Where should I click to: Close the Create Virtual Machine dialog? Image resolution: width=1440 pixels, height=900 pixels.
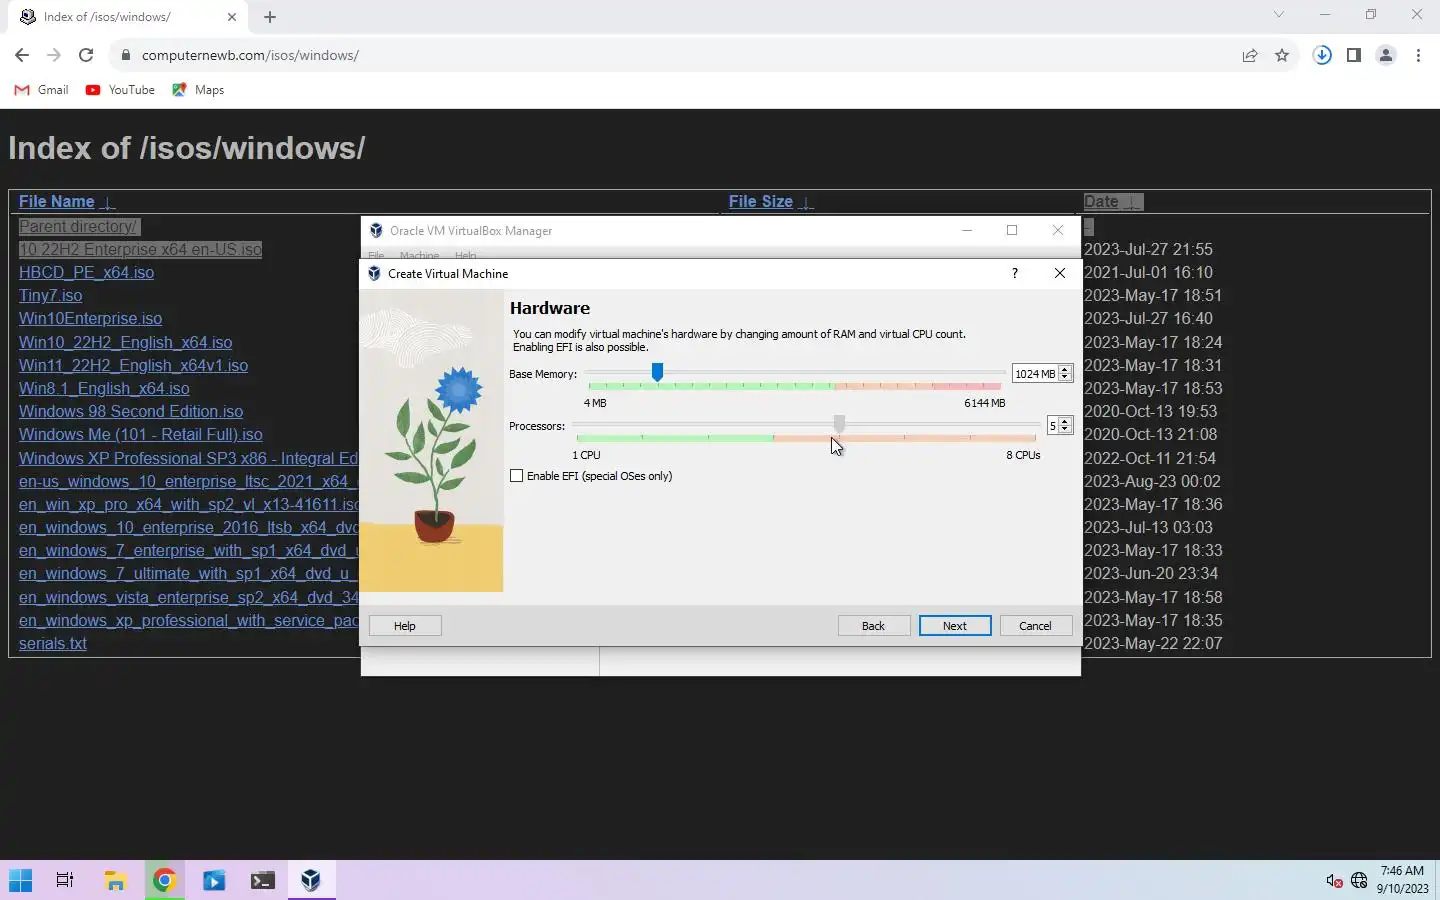1060,273
